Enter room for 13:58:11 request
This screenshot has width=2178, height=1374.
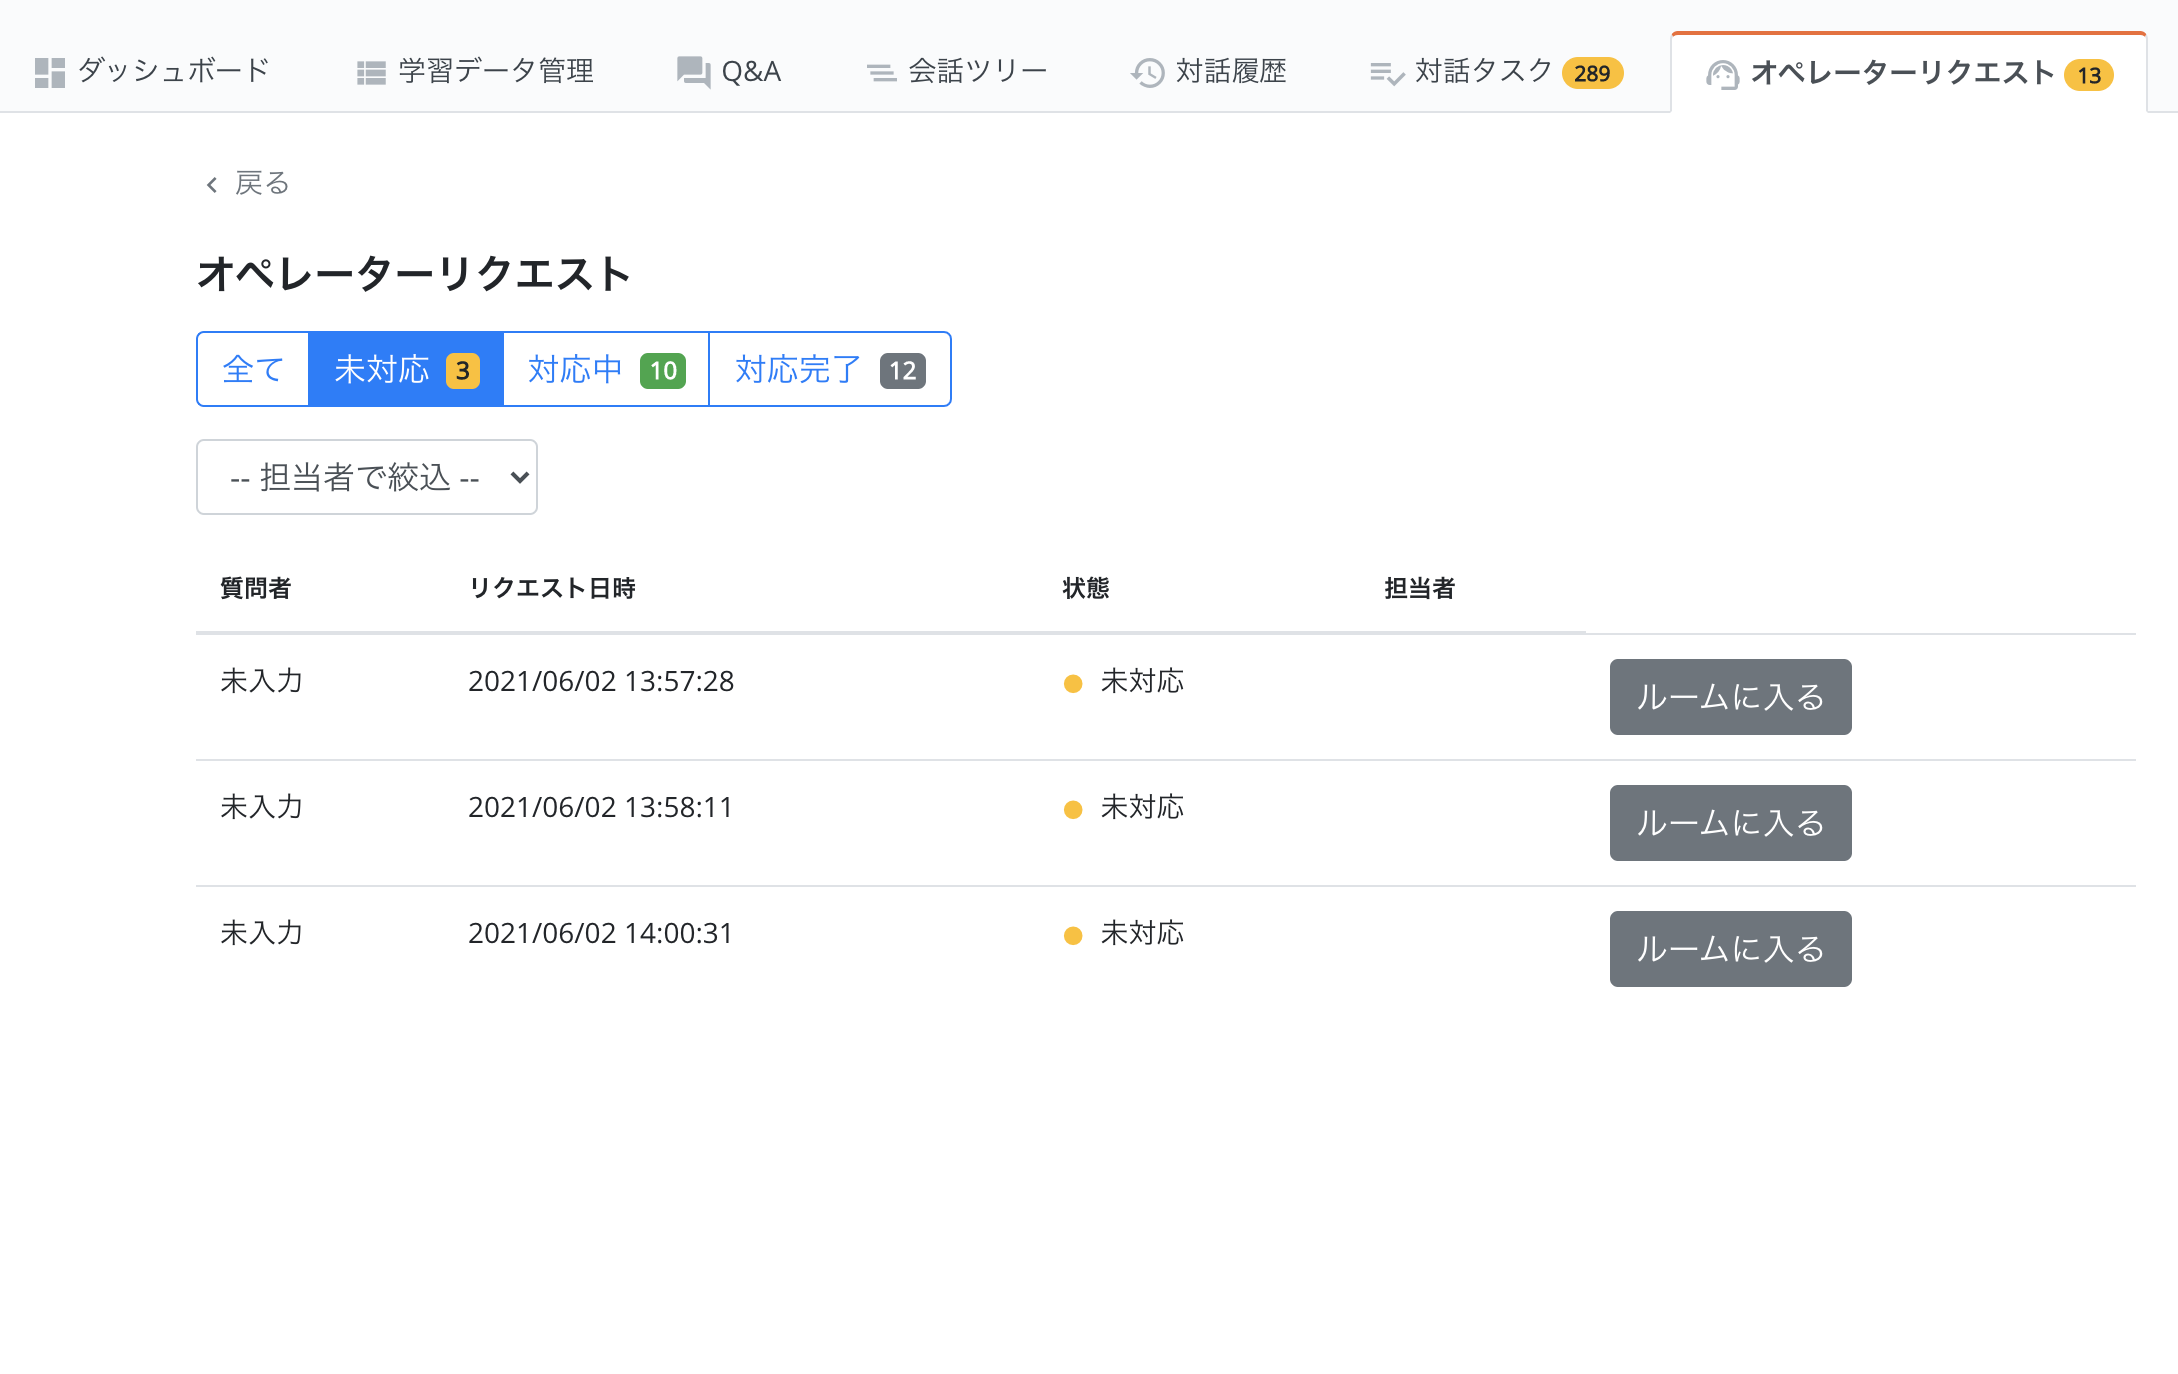click(x=1730, y=823)
